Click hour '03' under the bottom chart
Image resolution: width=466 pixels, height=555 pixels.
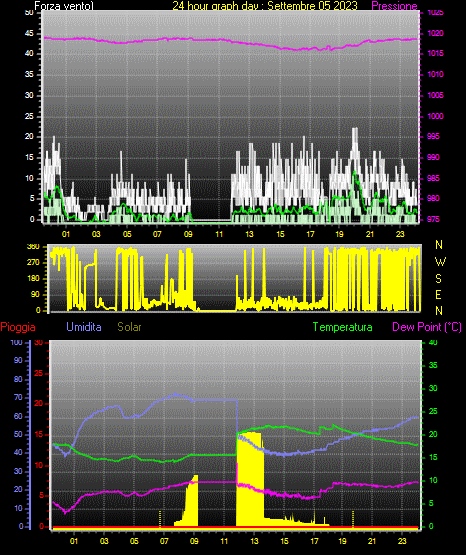(x=104, y=541)
